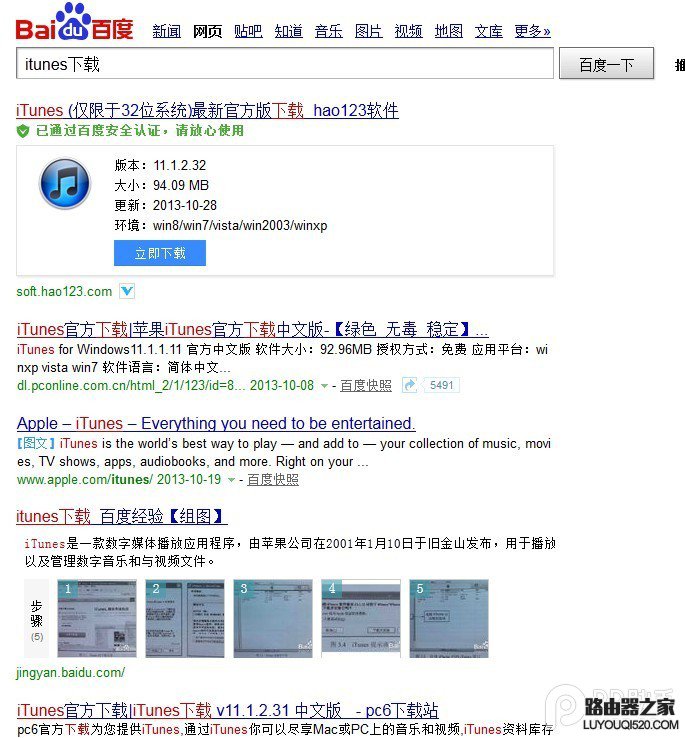Screen dimensions: 685x738
Task: Open the hao123软件 iTunes 32位 result title
Action: 207,110
